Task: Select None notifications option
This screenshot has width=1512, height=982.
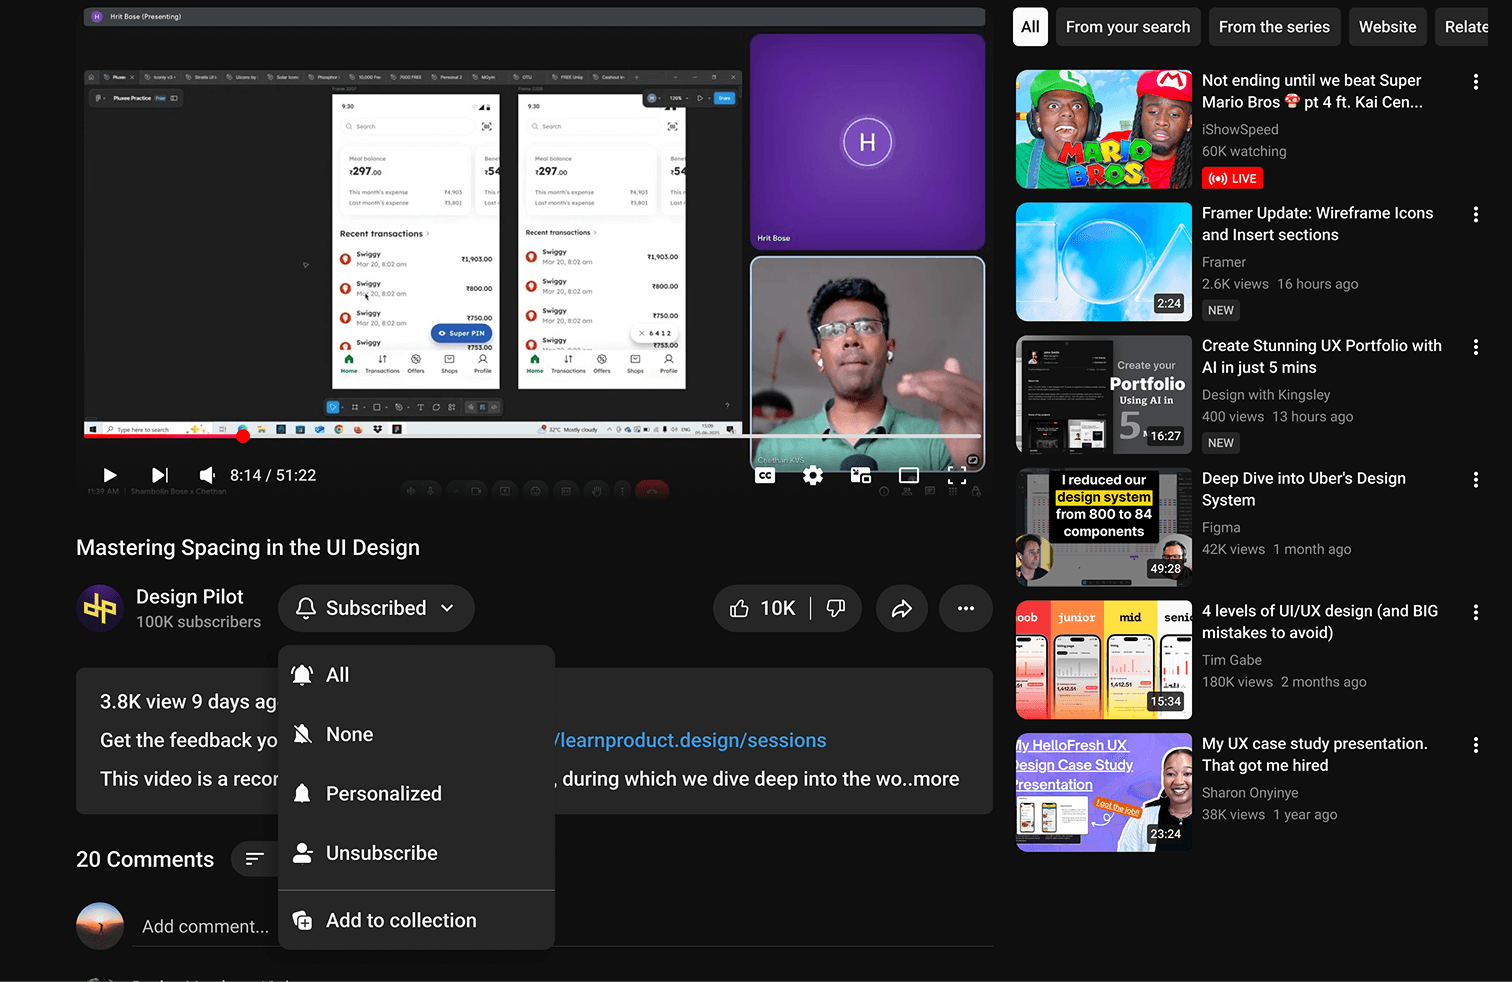Action: click(416, 734)
